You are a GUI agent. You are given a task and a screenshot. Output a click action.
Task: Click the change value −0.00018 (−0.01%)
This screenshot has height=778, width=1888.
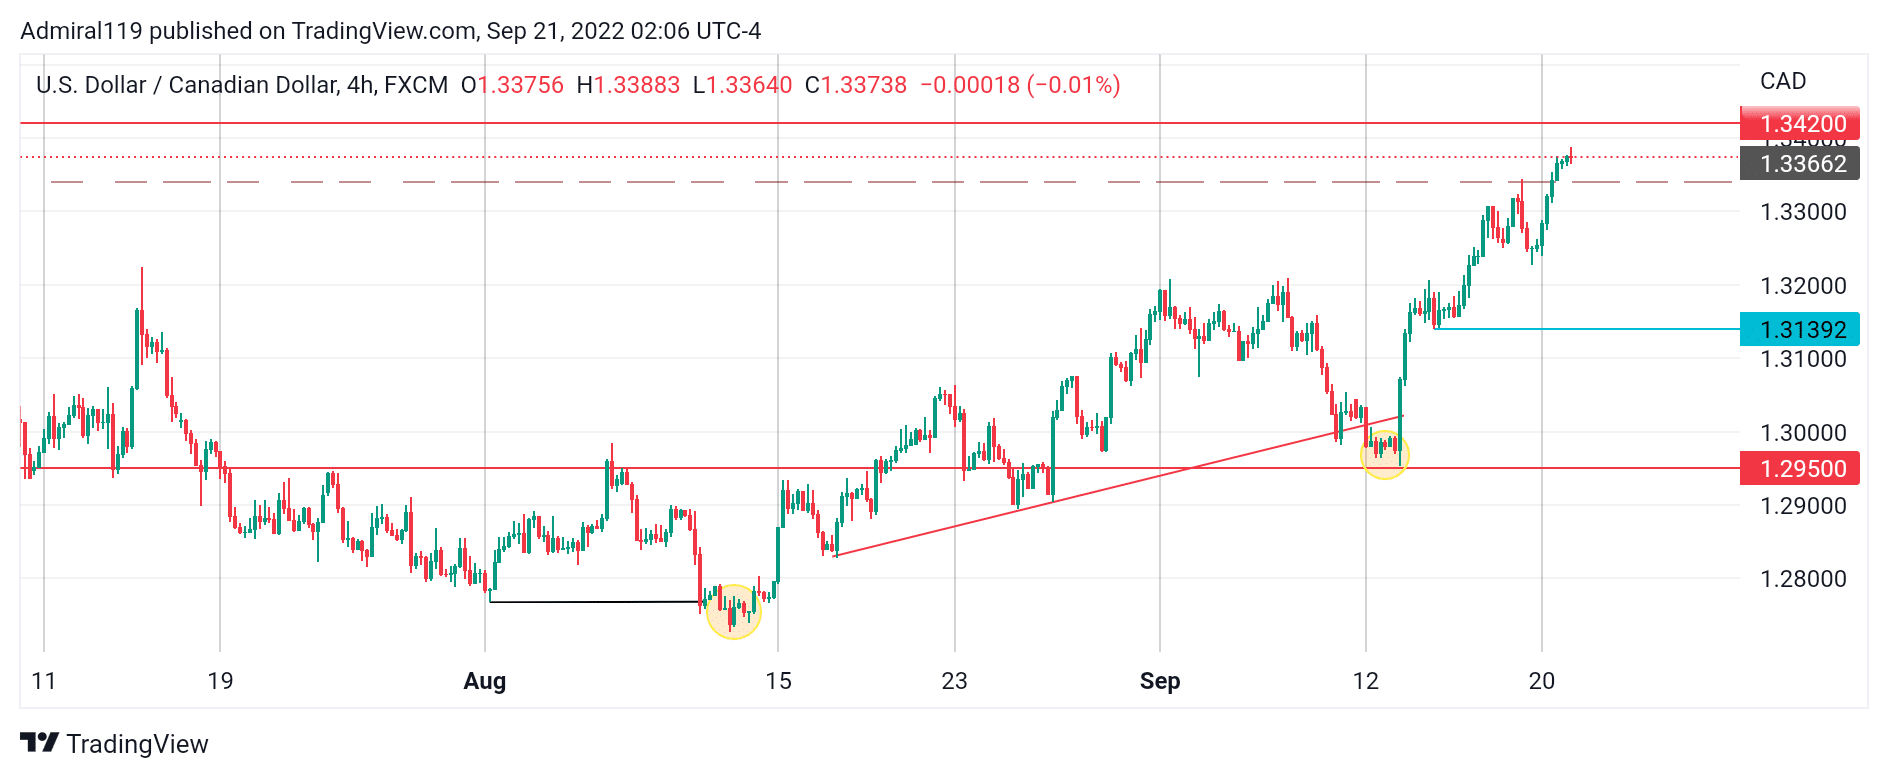coord(1020,85)
